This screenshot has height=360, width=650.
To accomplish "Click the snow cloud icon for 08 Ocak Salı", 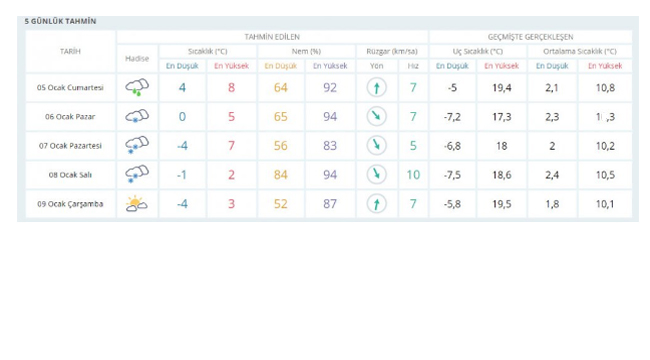I will 137,174.
